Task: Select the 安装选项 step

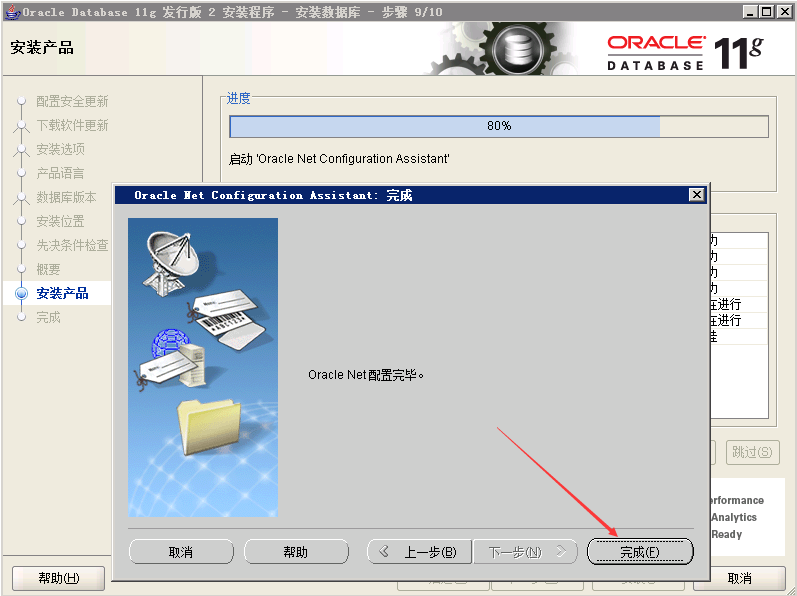Action: tap(60, 149)
